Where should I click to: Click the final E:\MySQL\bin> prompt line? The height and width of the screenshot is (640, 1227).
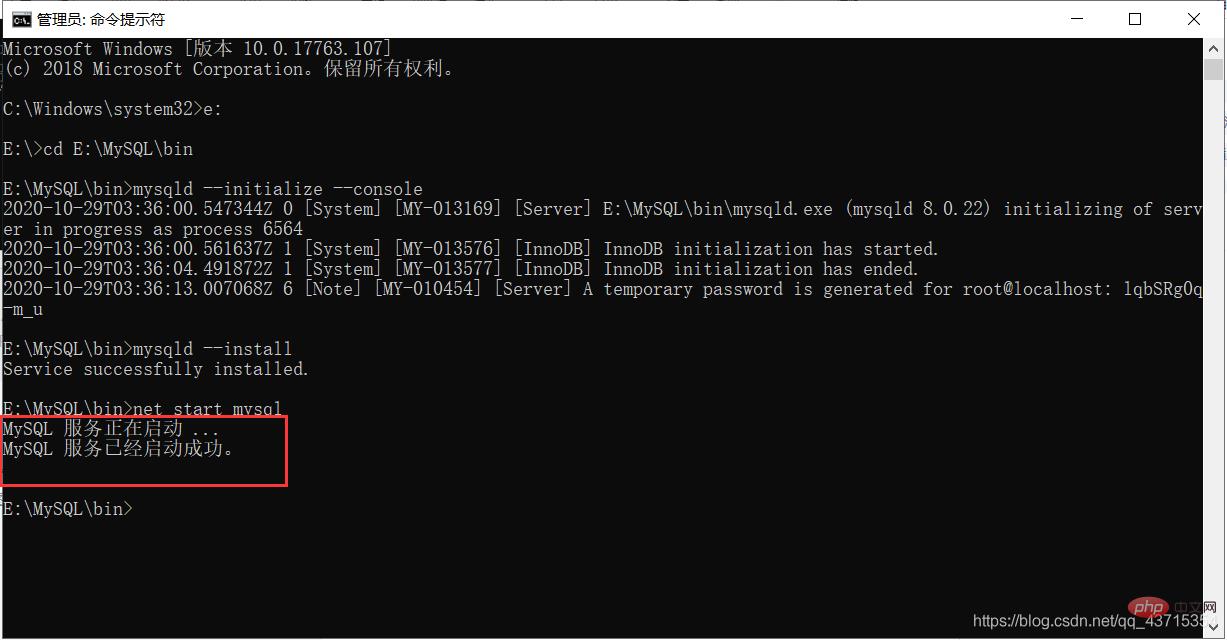click(x=67, y=509)
